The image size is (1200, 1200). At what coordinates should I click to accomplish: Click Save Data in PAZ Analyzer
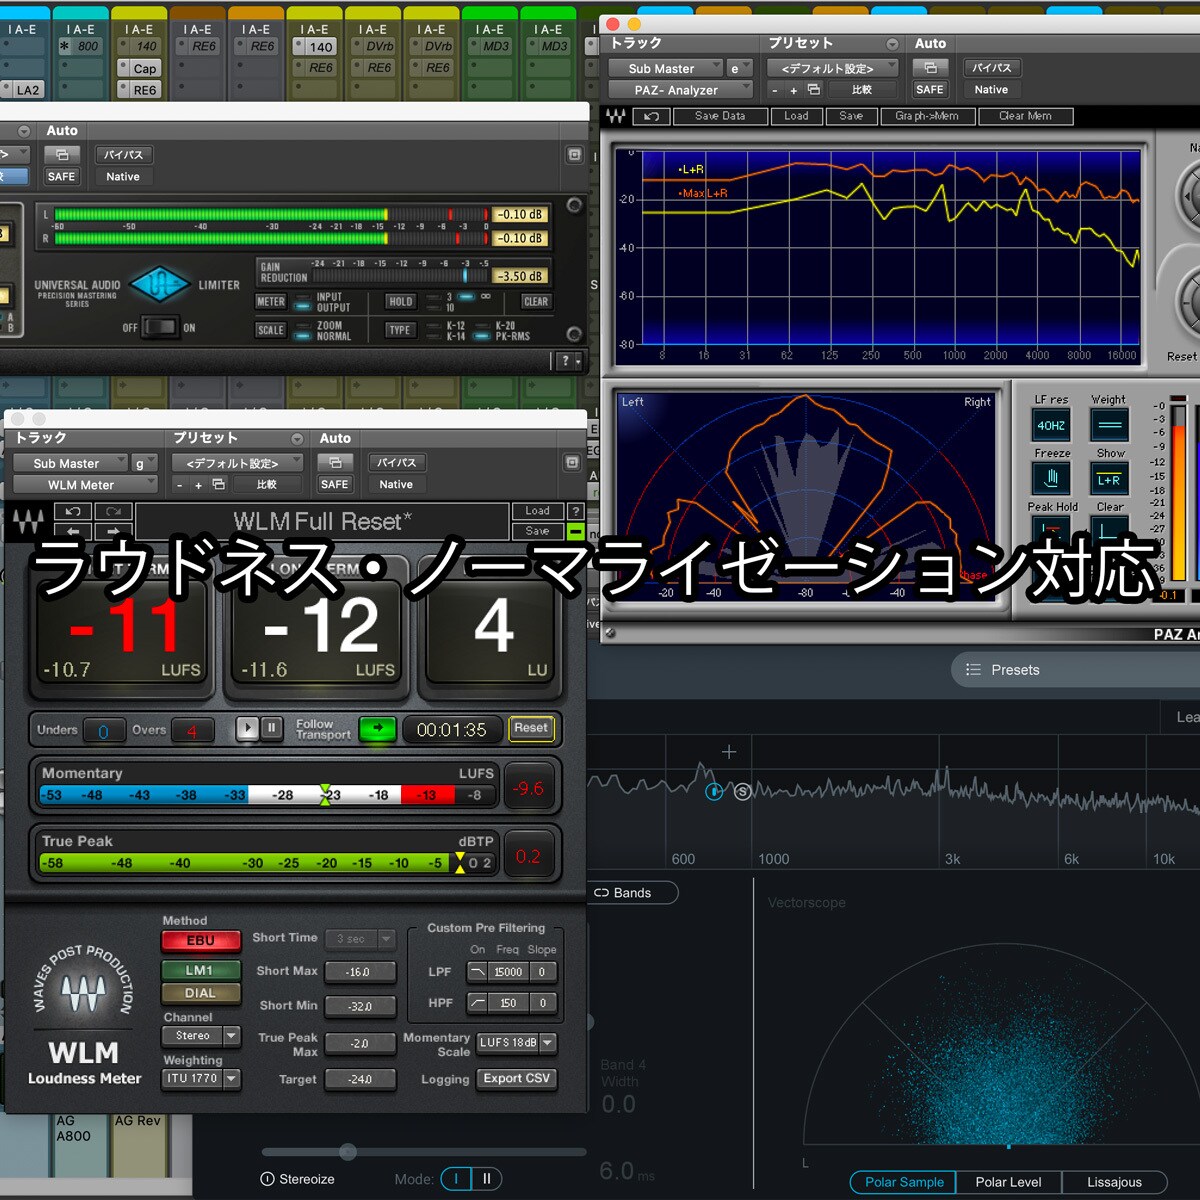(720, 116)
